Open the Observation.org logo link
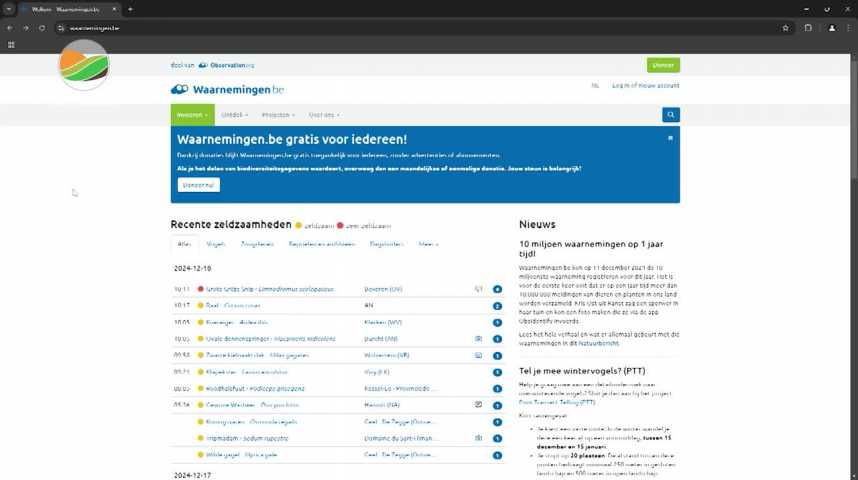This screenshot has width=858, height=480. 226,65
